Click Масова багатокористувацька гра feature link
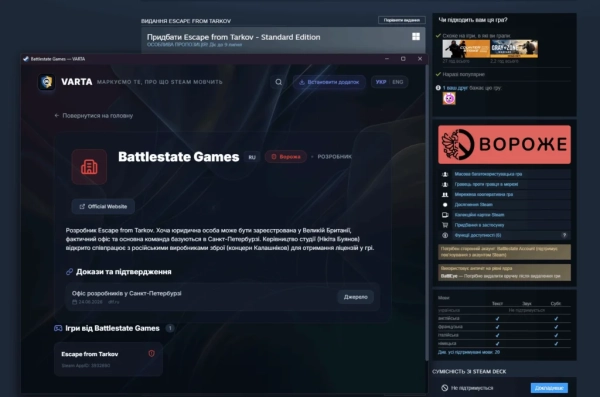600x397 pixels. (x=488, y=174)
